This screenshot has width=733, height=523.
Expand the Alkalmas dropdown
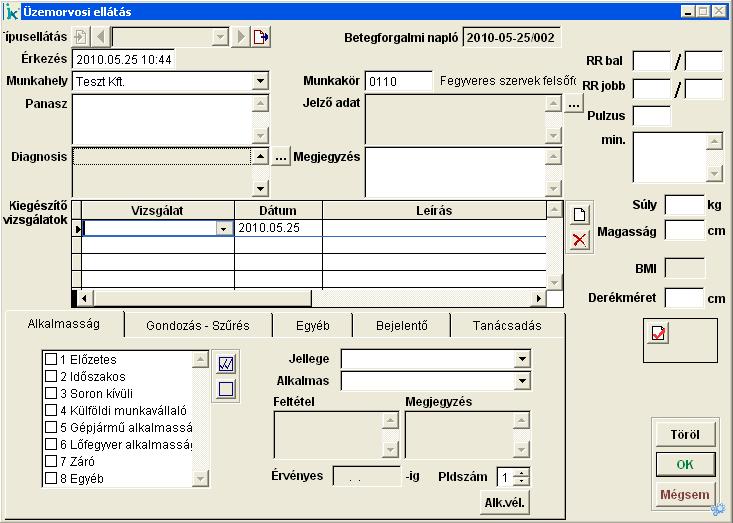[522, 381]
